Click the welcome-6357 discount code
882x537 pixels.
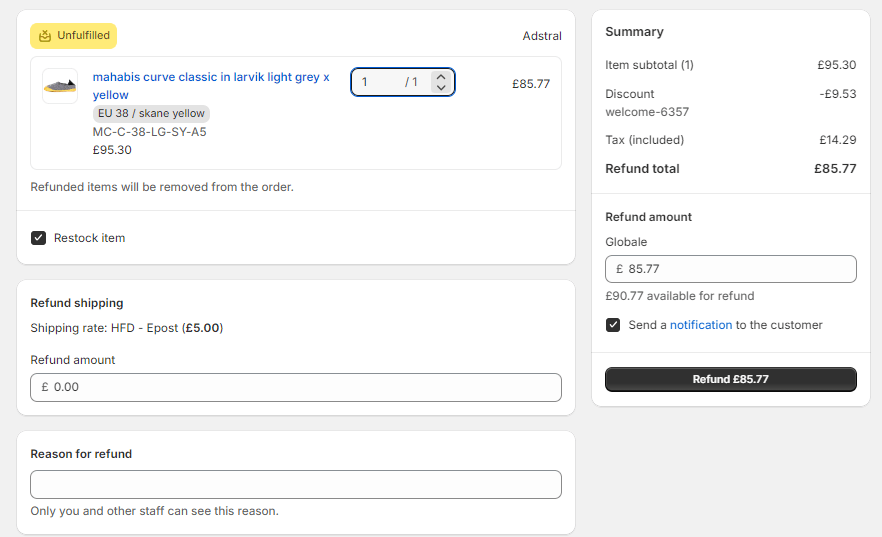click(647, 112)
